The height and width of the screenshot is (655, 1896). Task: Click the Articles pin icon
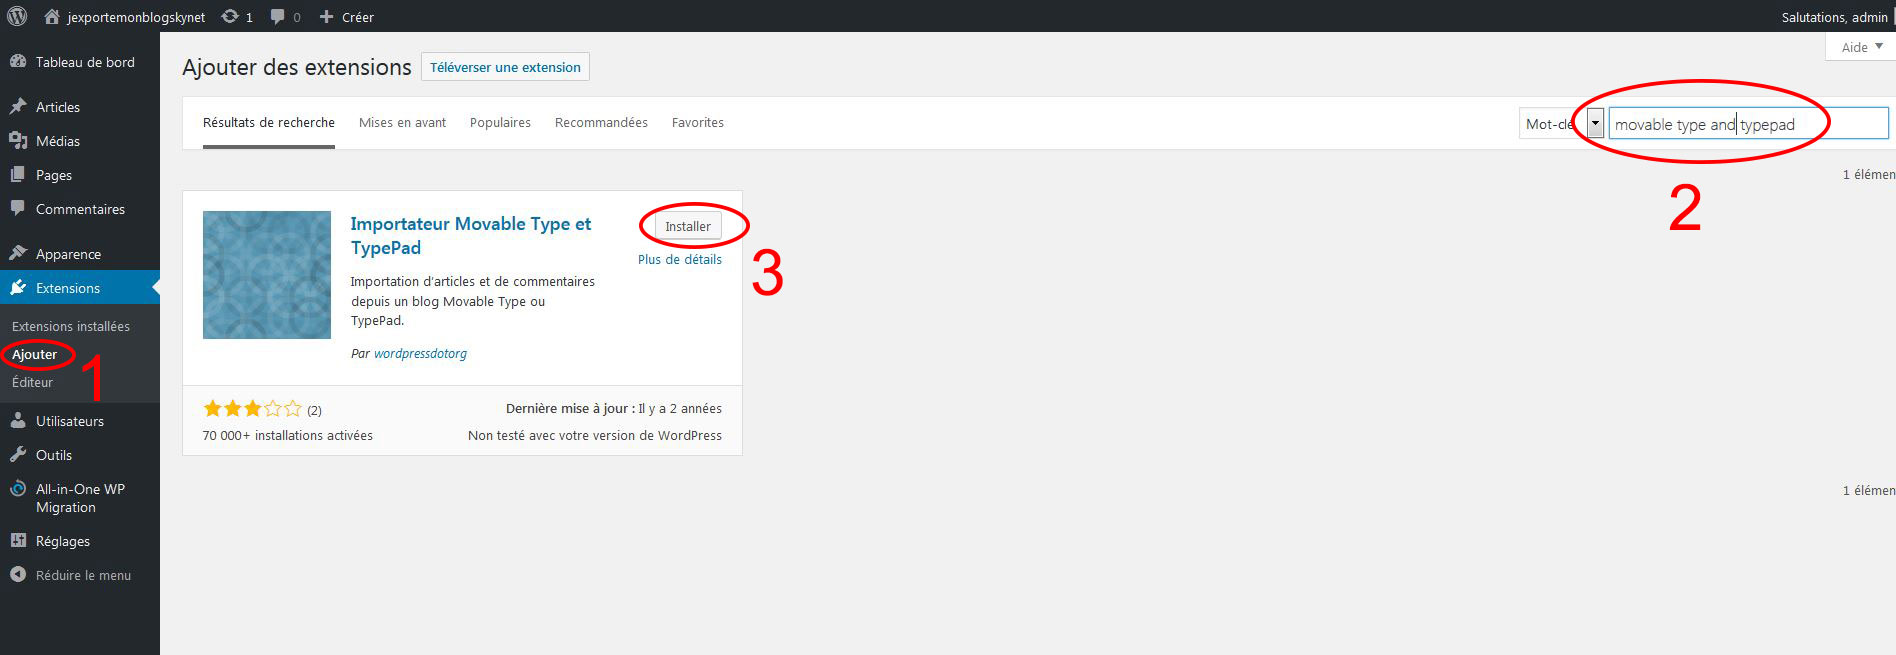18,107
